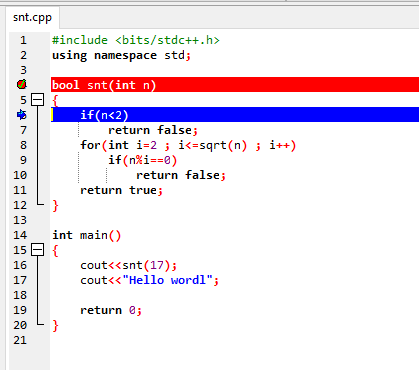The height and width of the screenshot is (370, 419).
Task: Click the for loop statement on line 8
Action: 188,145
